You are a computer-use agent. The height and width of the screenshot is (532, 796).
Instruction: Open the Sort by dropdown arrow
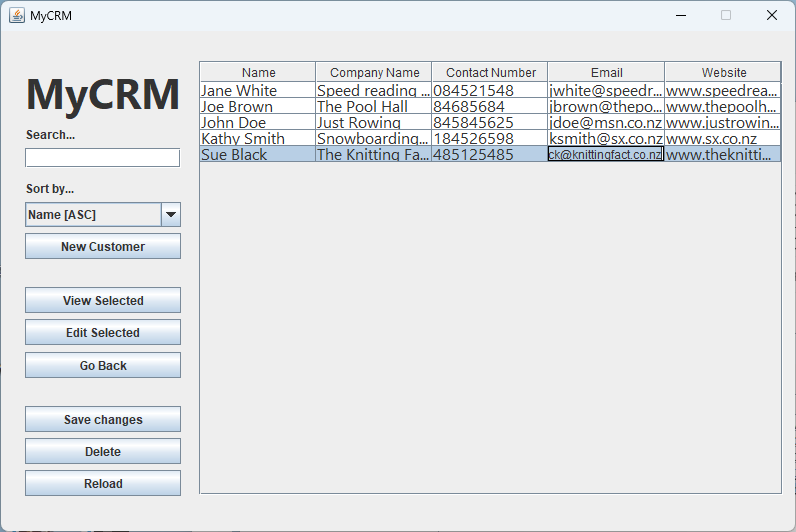pos(171,215)
